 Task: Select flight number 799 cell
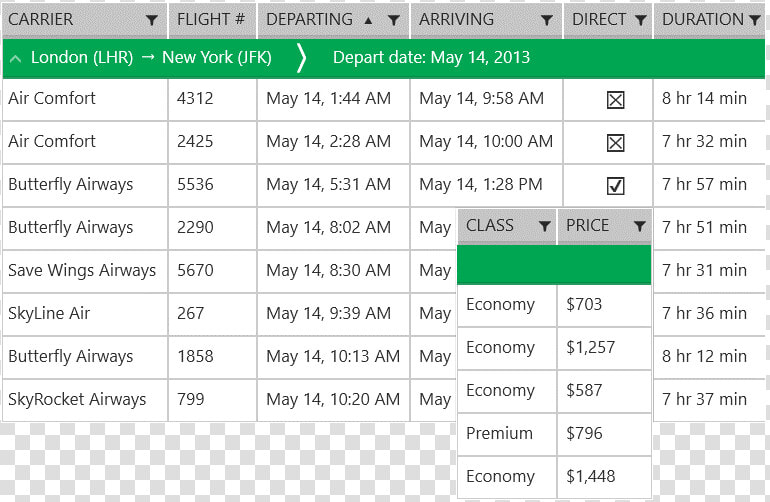(213, 400)
